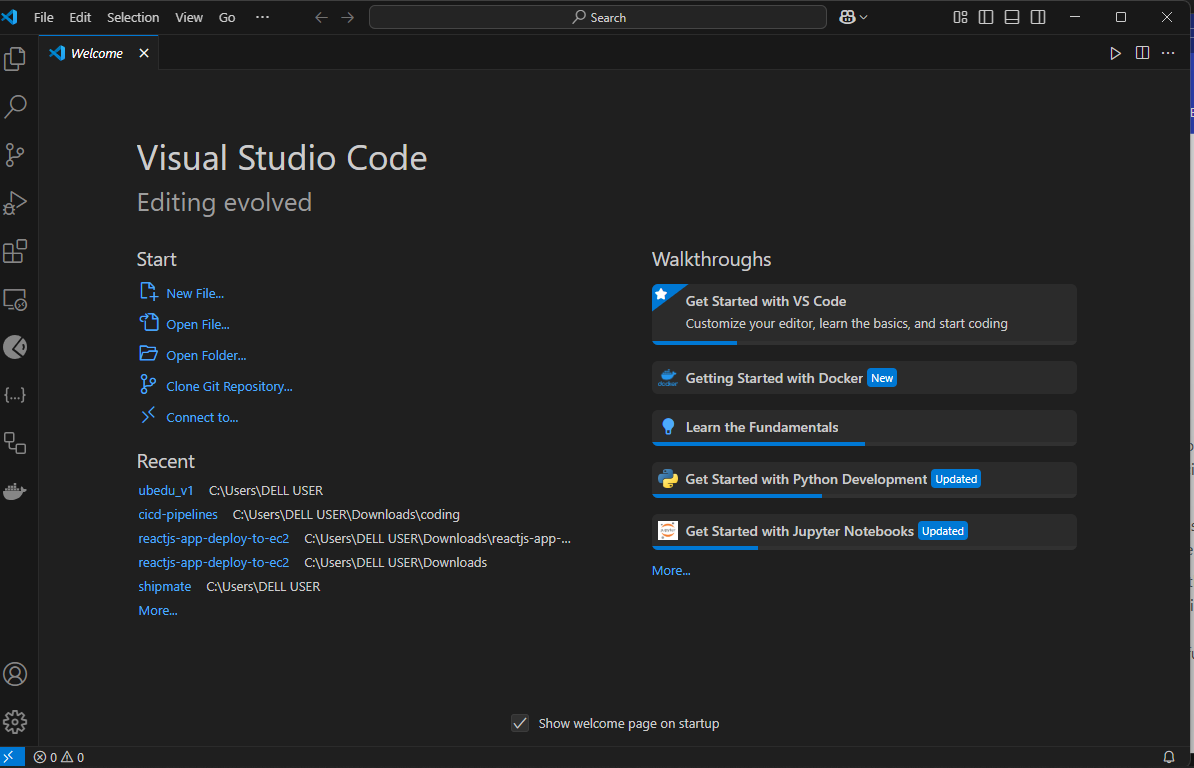Open the errors and warnings status item
The width and height of the screenshot is (1194, 768).
[59, 757]
